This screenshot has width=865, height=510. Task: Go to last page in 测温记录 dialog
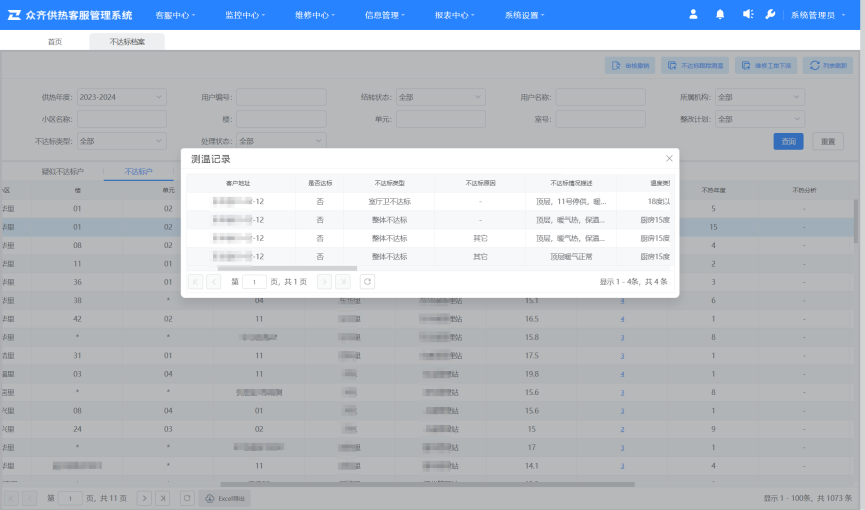tap(343, 282)
